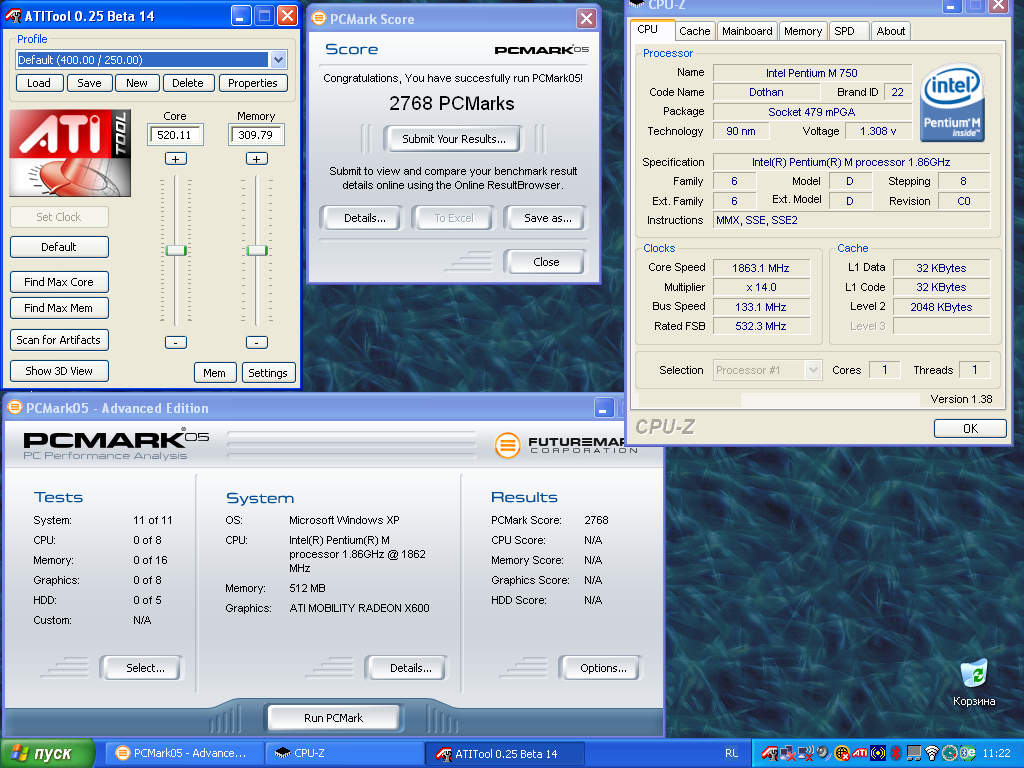Click the Futuremark Corporation logo

[x=566, y=445]
